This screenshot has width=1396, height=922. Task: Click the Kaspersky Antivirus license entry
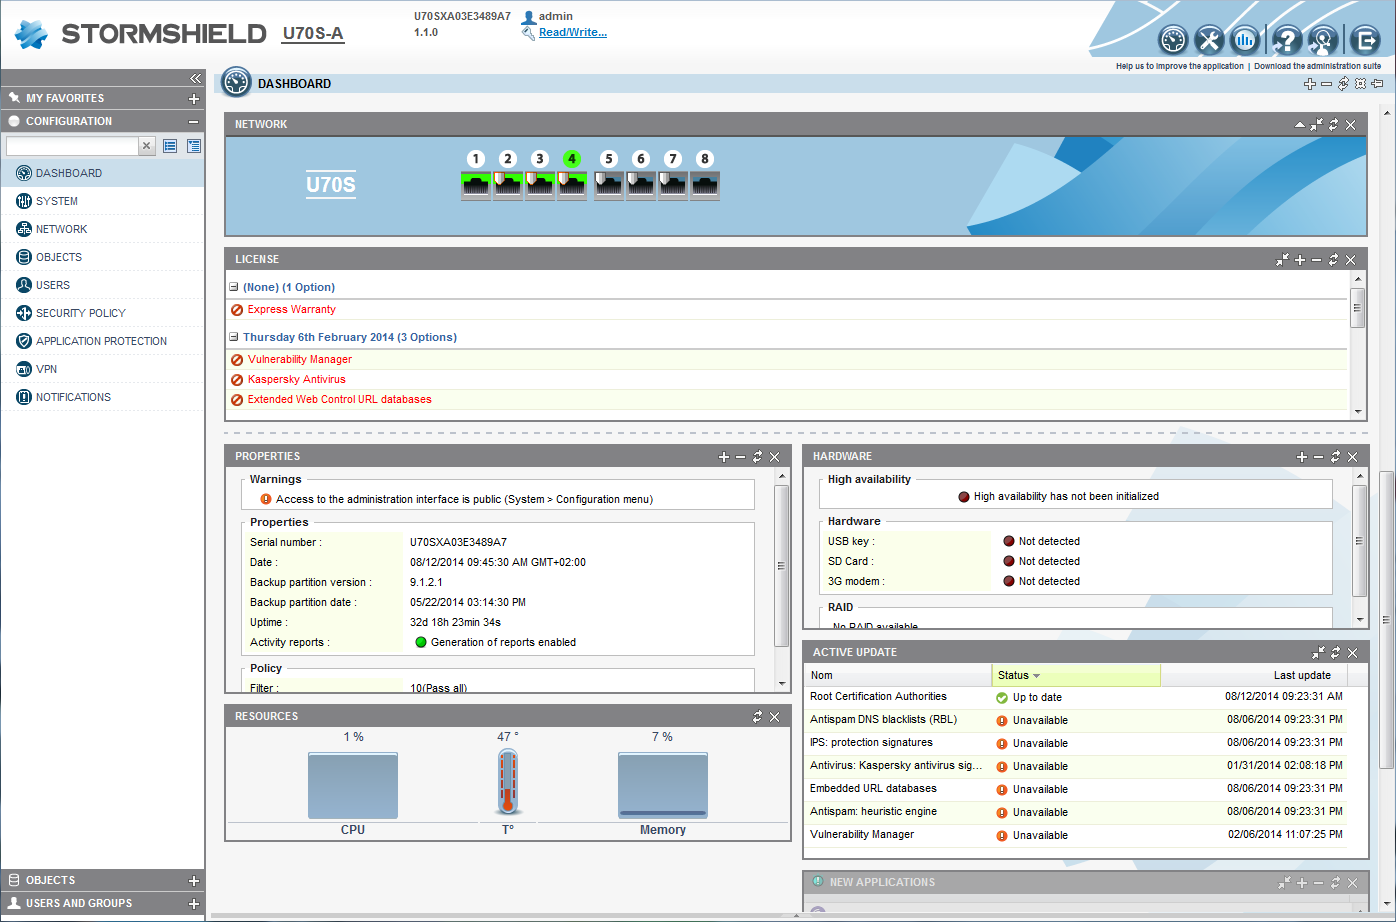pyautogui.click(x=297, y=380)
